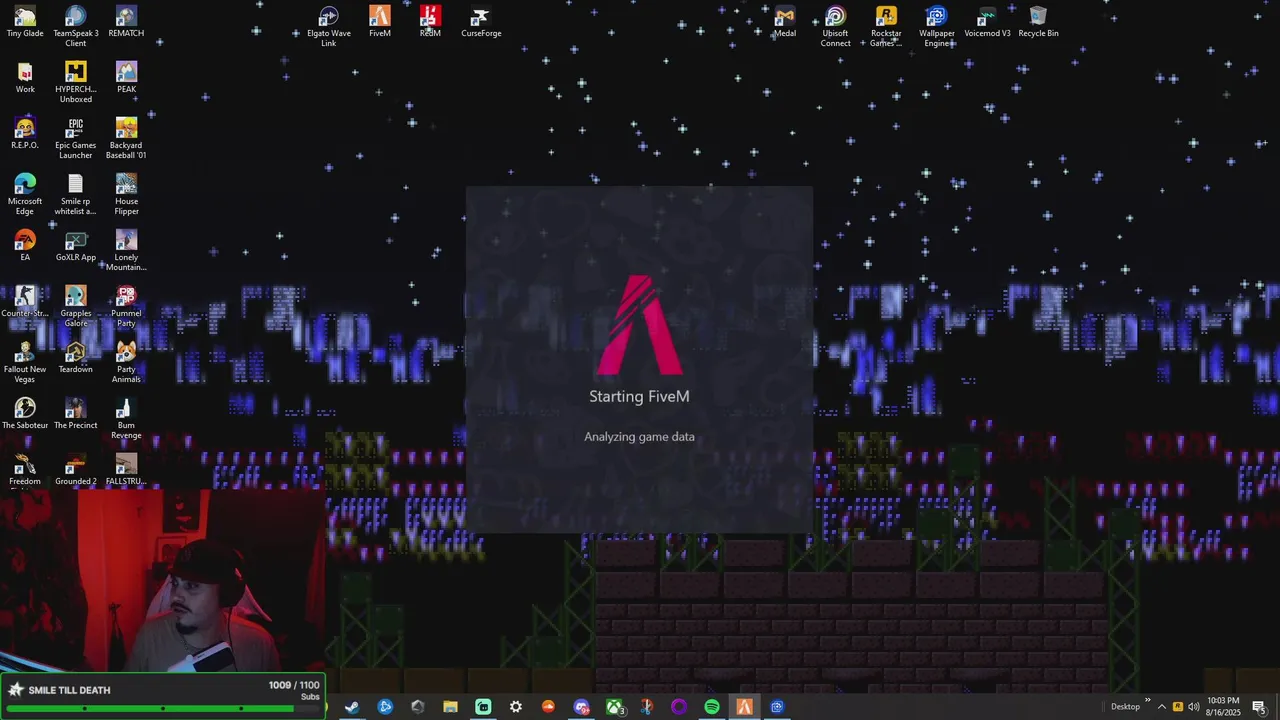Click the yellow Rockstar tray icon
Viewport: 1280px width, 720px height.
coord(1178,707)
